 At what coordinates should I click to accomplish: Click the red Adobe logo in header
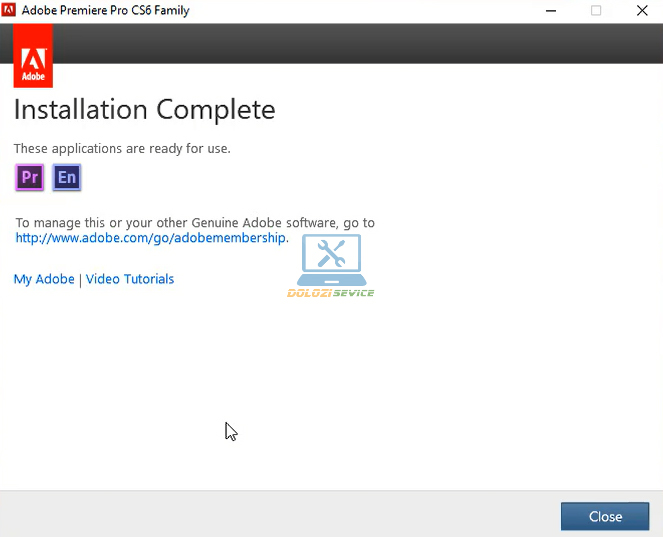[33, 56]
